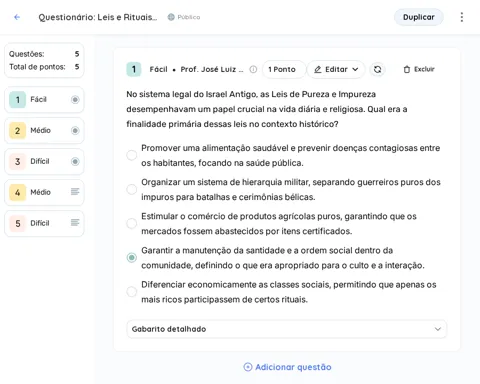
Task: Select the radio for 'Organizar um sistema de hierarquia militar'
Action: [132, 189]
